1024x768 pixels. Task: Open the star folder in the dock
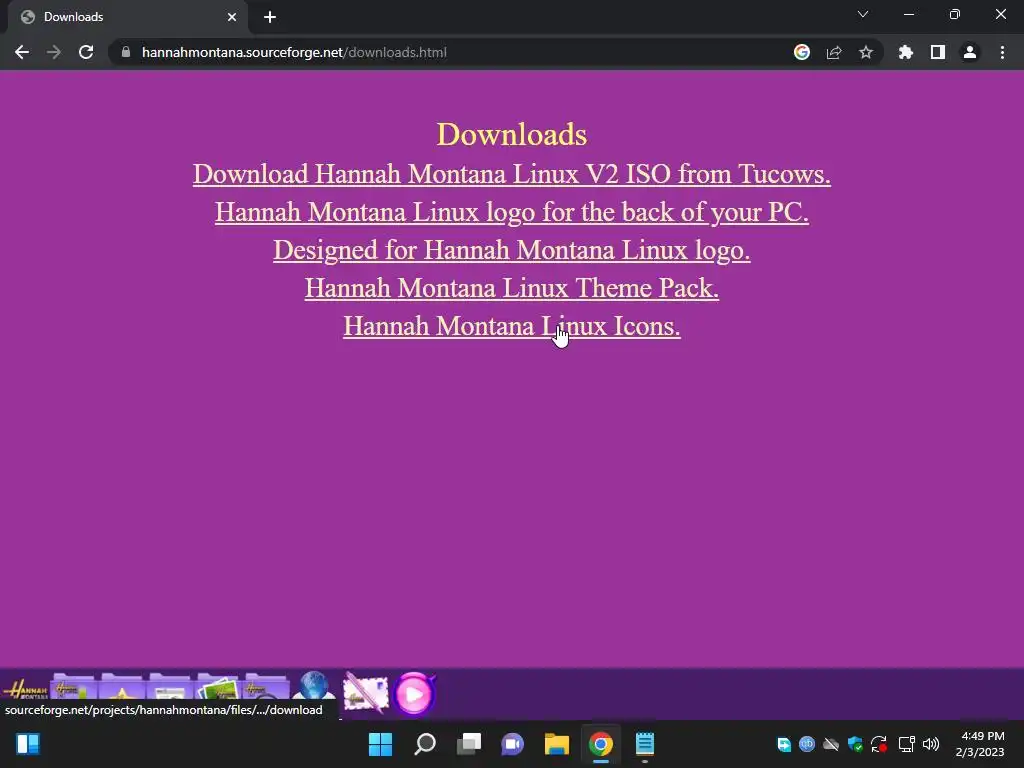[121, 688]
